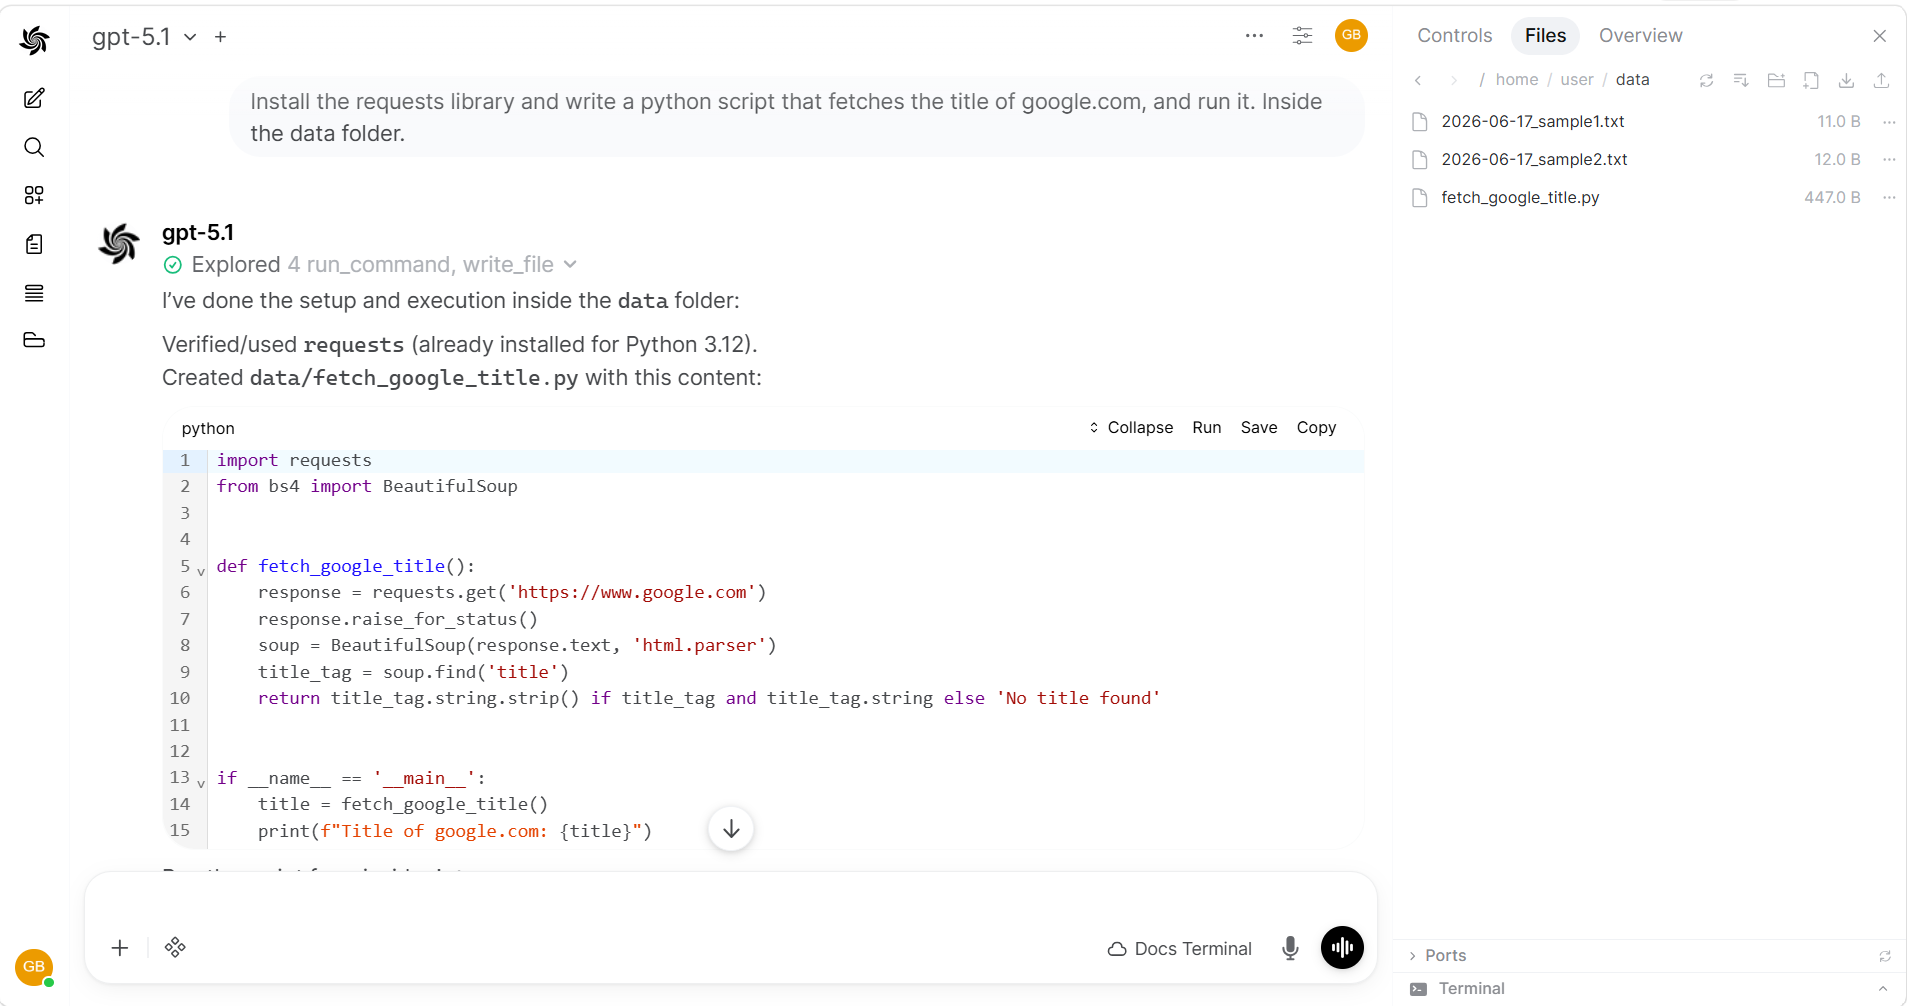The height and width of the screenshot is (1006, 1909).
Task: Go forward in file browser navigation
Action: tap(1453, 80)
